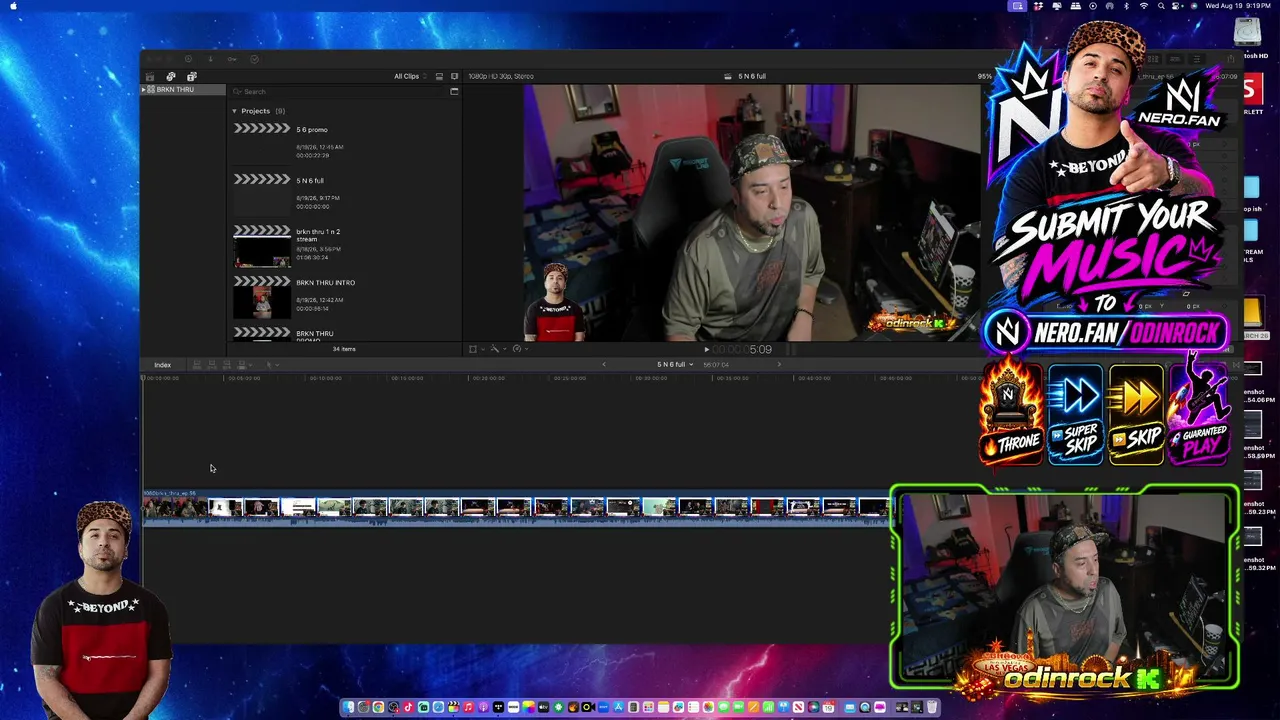Go forward in timeline history
This screenshot has height=720, width=1280.
pyautogui.click(x=779, y=365)
